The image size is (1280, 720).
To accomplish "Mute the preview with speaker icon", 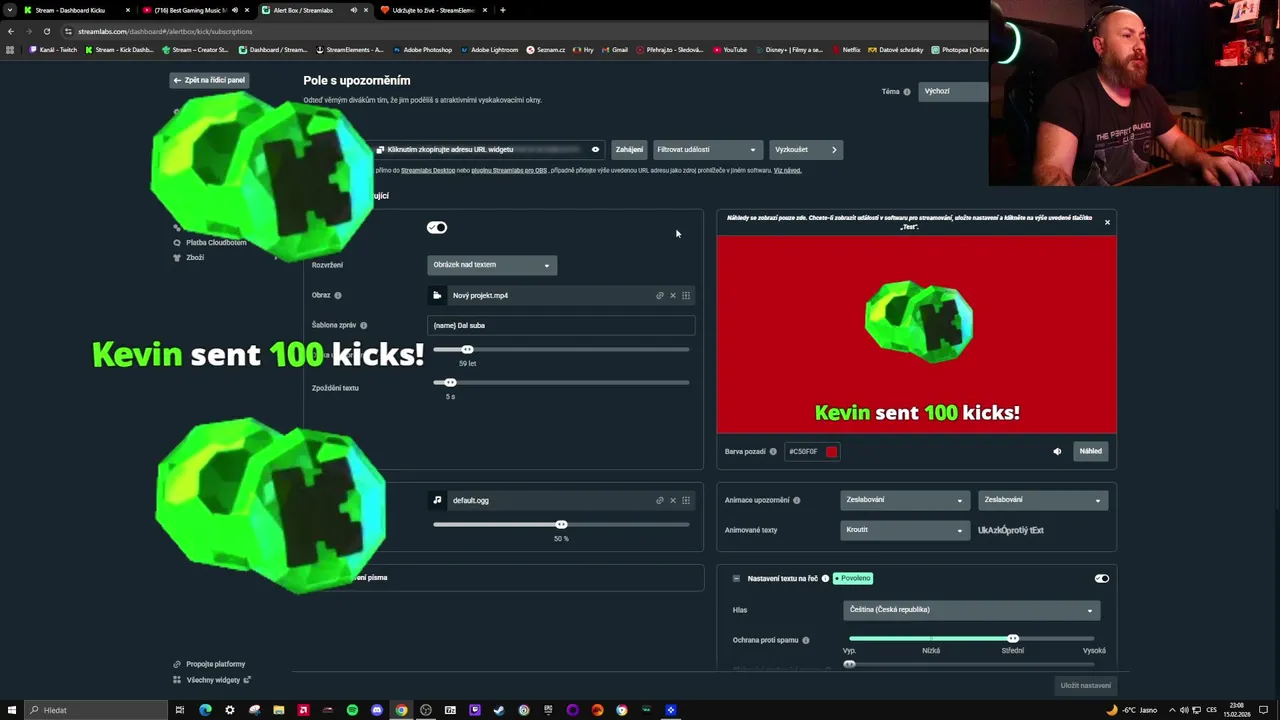I will pyautogui.click(x=1057, y=452).
